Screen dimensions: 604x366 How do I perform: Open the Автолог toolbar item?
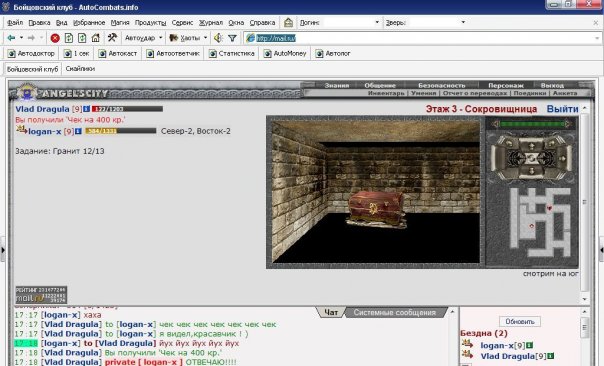point(333,54)
